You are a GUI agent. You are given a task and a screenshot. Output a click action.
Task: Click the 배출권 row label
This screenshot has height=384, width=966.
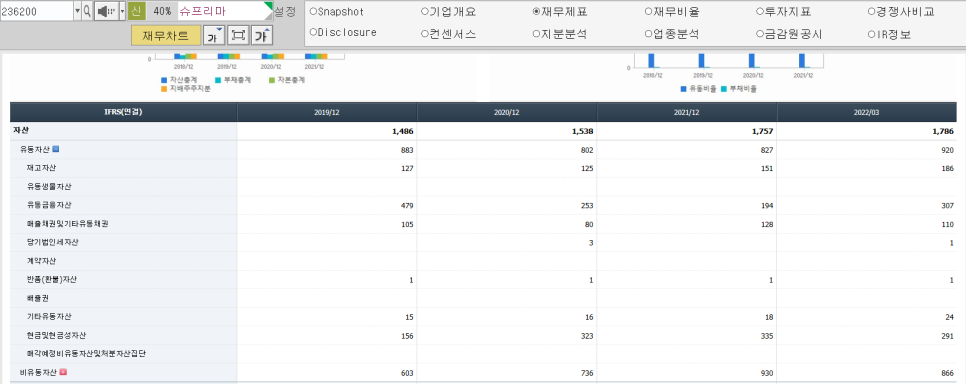(39, 298)
